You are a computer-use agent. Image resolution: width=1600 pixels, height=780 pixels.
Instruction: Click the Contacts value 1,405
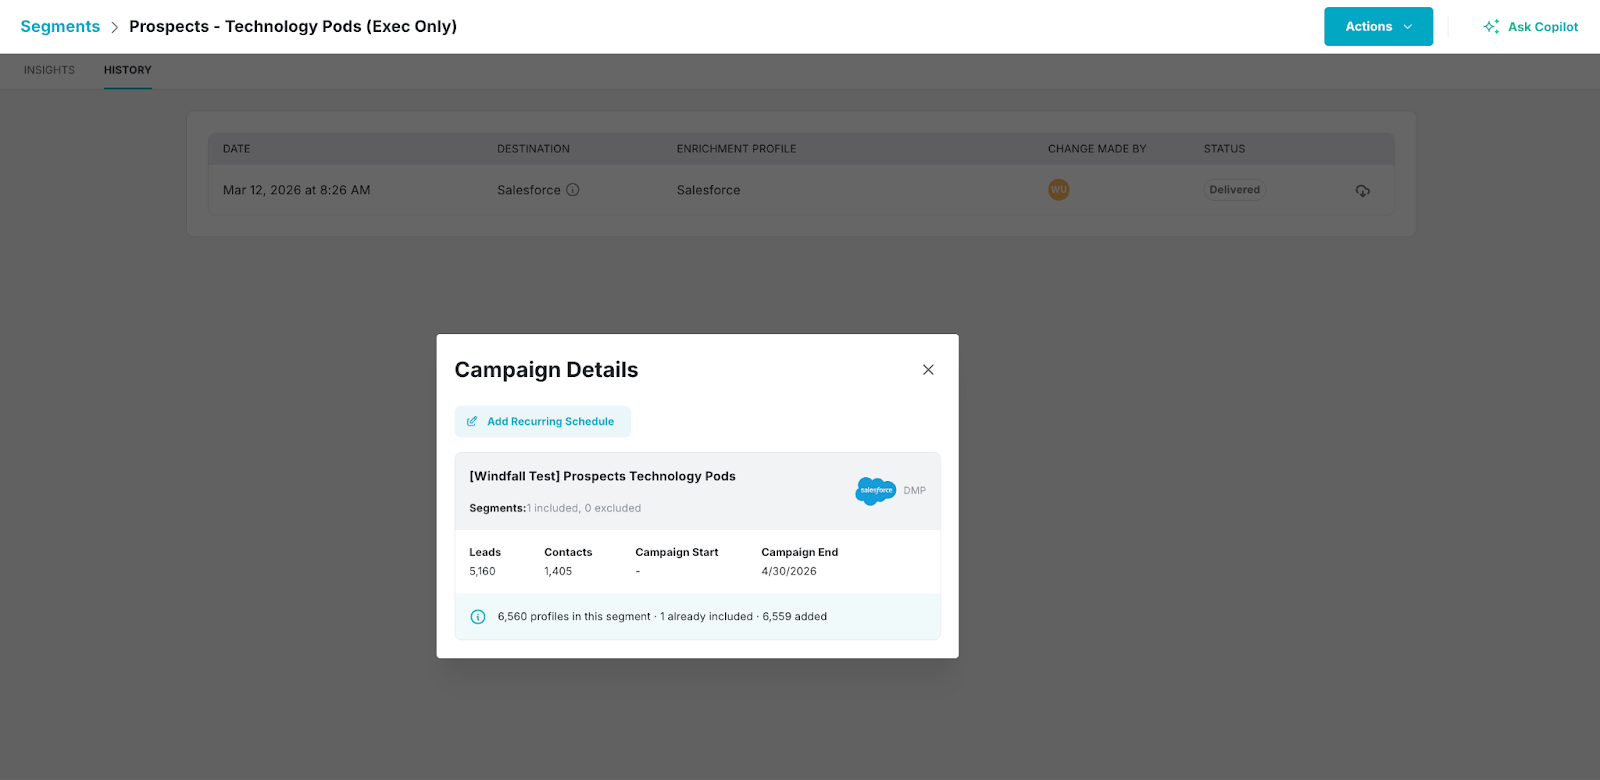558,572
